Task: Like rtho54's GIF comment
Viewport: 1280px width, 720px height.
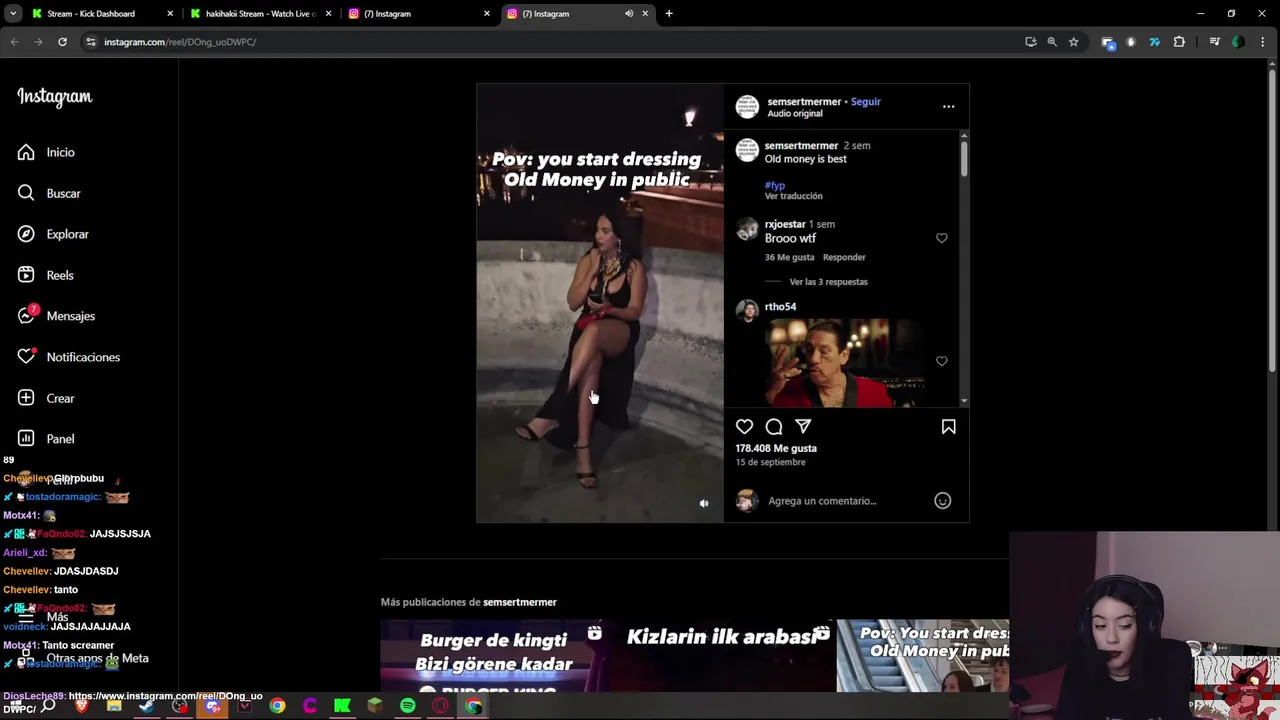Action: tap(941, 361)
